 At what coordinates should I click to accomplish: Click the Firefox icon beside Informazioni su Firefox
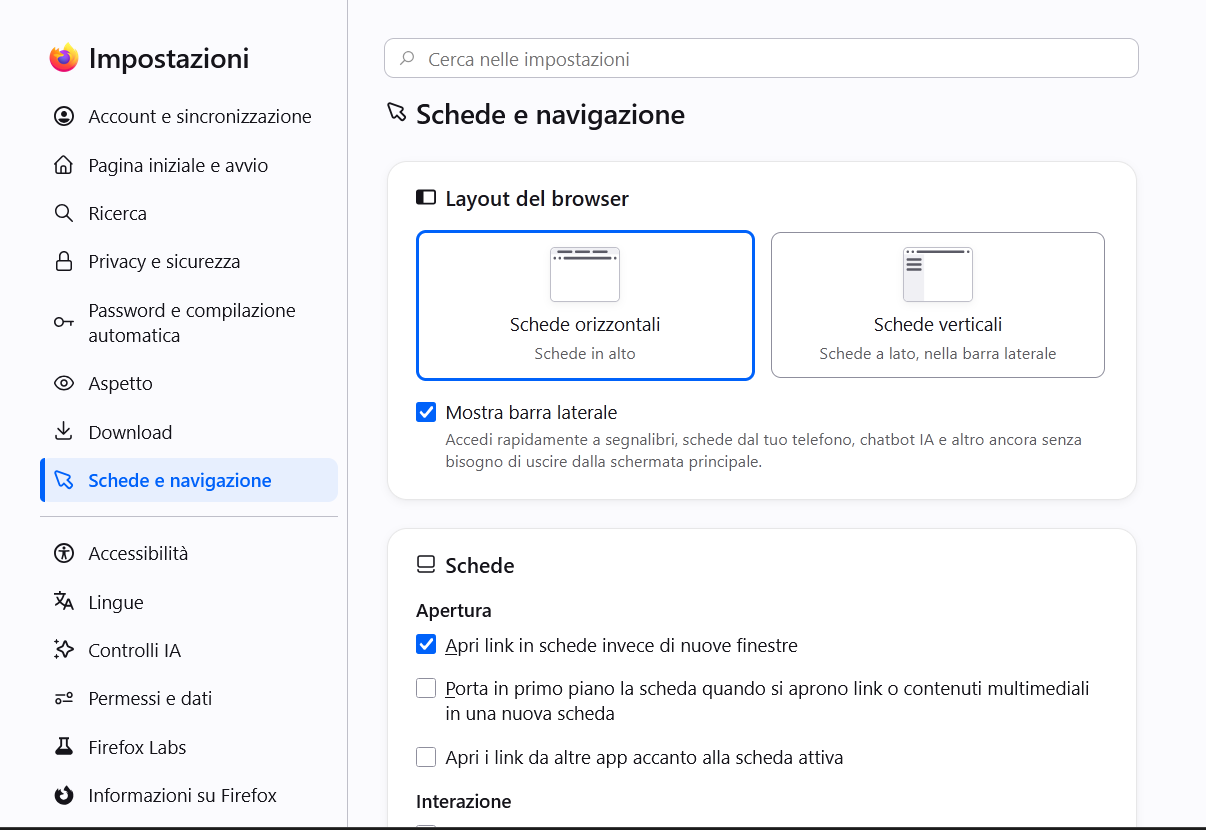(x=64, y=796)
